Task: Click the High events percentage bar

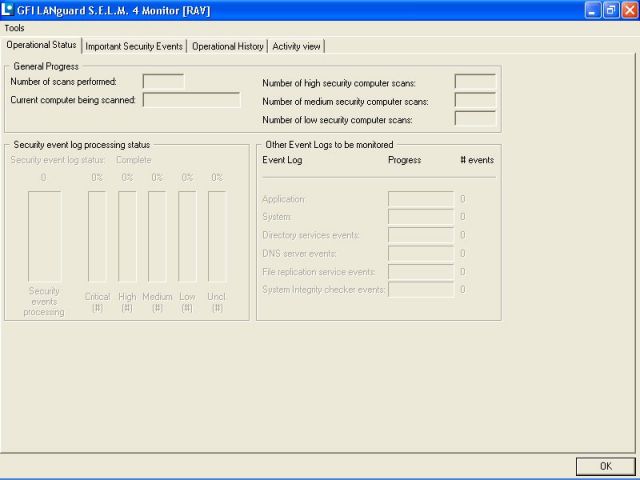Action: click(x=127, y=236)
